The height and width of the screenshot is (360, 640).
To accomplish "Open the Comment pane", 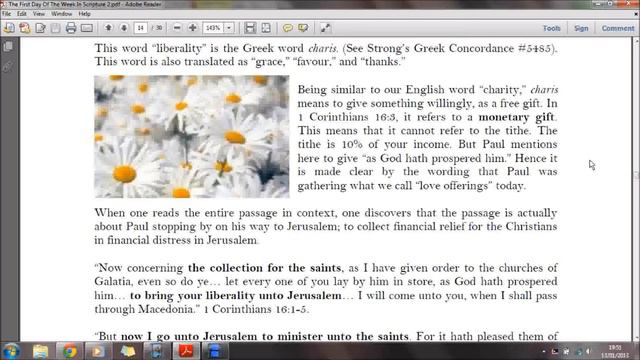I will tap(618, 28).
